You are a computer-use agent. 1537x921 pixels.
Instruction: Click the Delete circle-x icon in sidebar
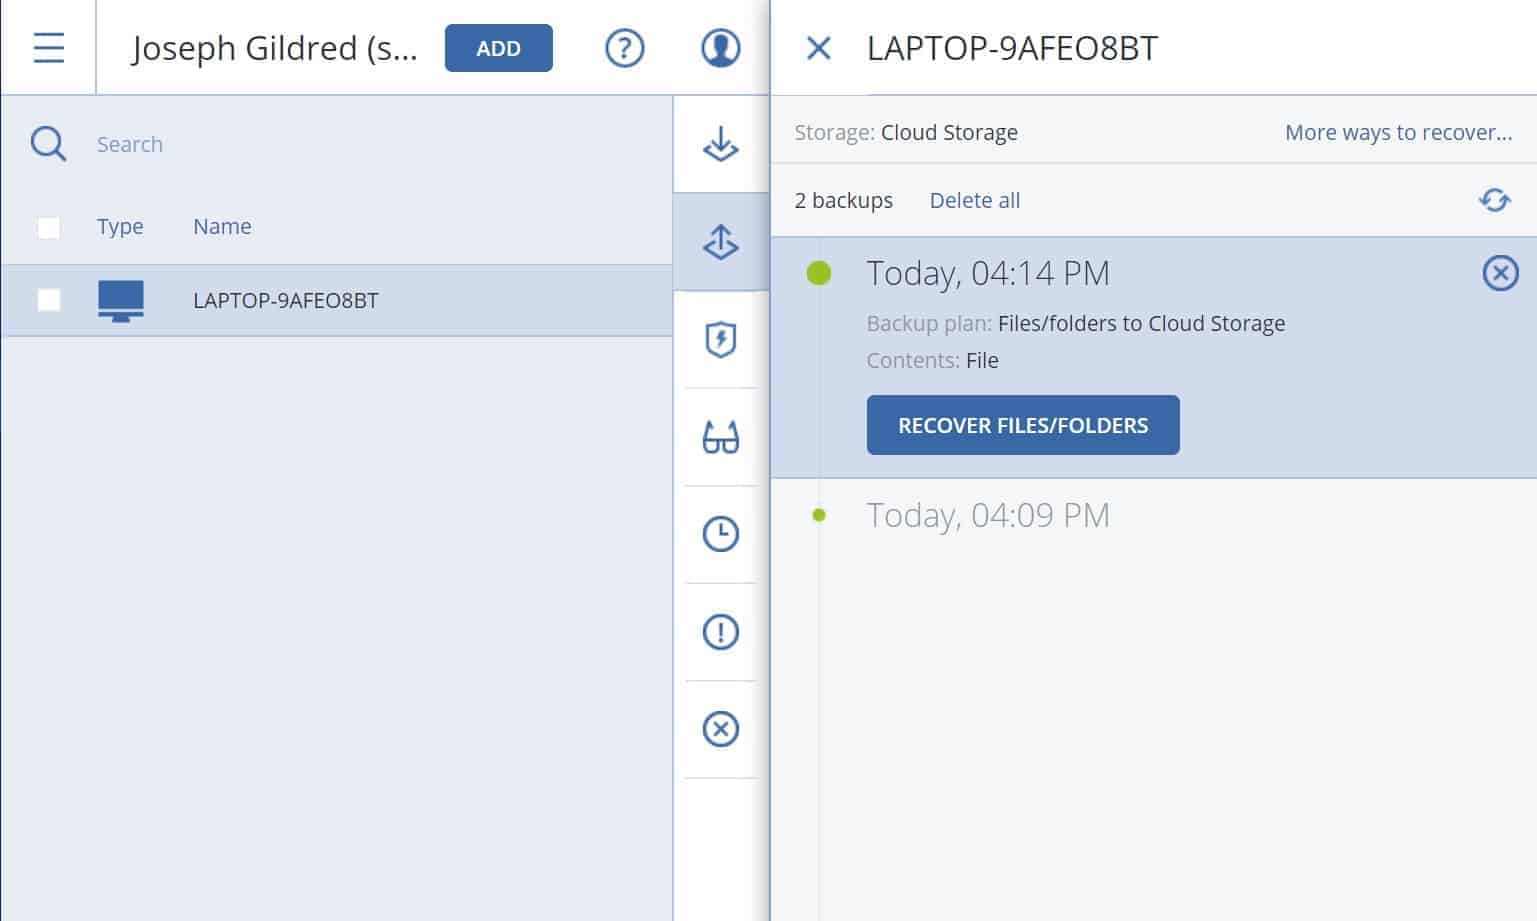pyautogui.click(x=719, y=729)
